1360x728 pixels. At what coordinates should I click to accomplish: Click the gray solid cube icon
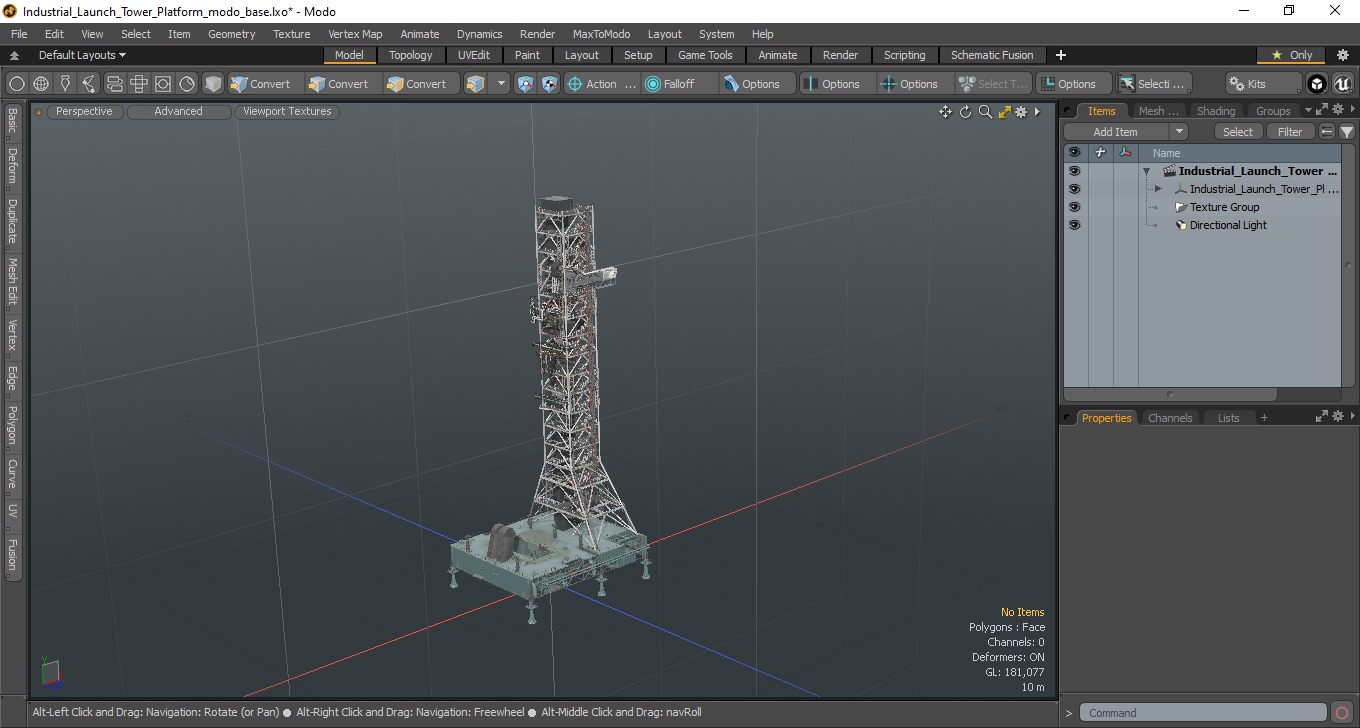tap(213, 84)
